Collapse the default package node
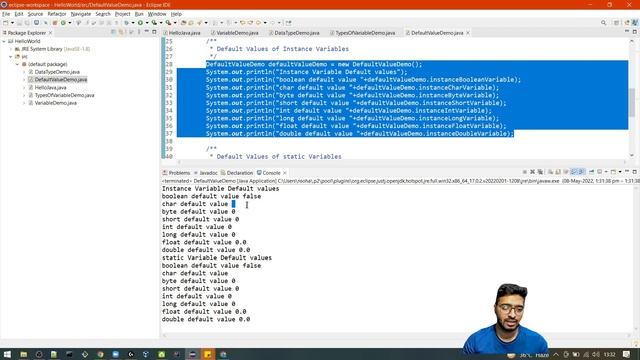 pyautogui.click(x=18, y=64)
